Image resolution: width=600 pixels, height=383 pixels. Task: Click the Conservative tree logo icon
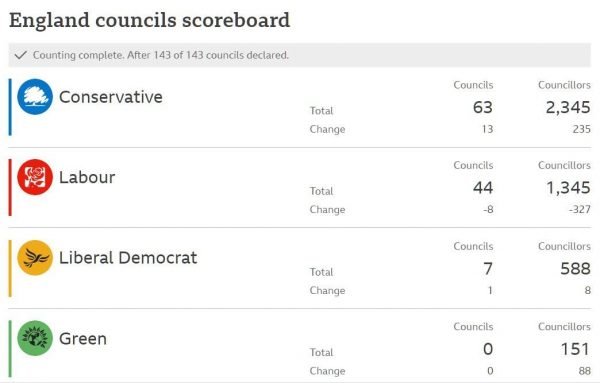click(35, 97)
